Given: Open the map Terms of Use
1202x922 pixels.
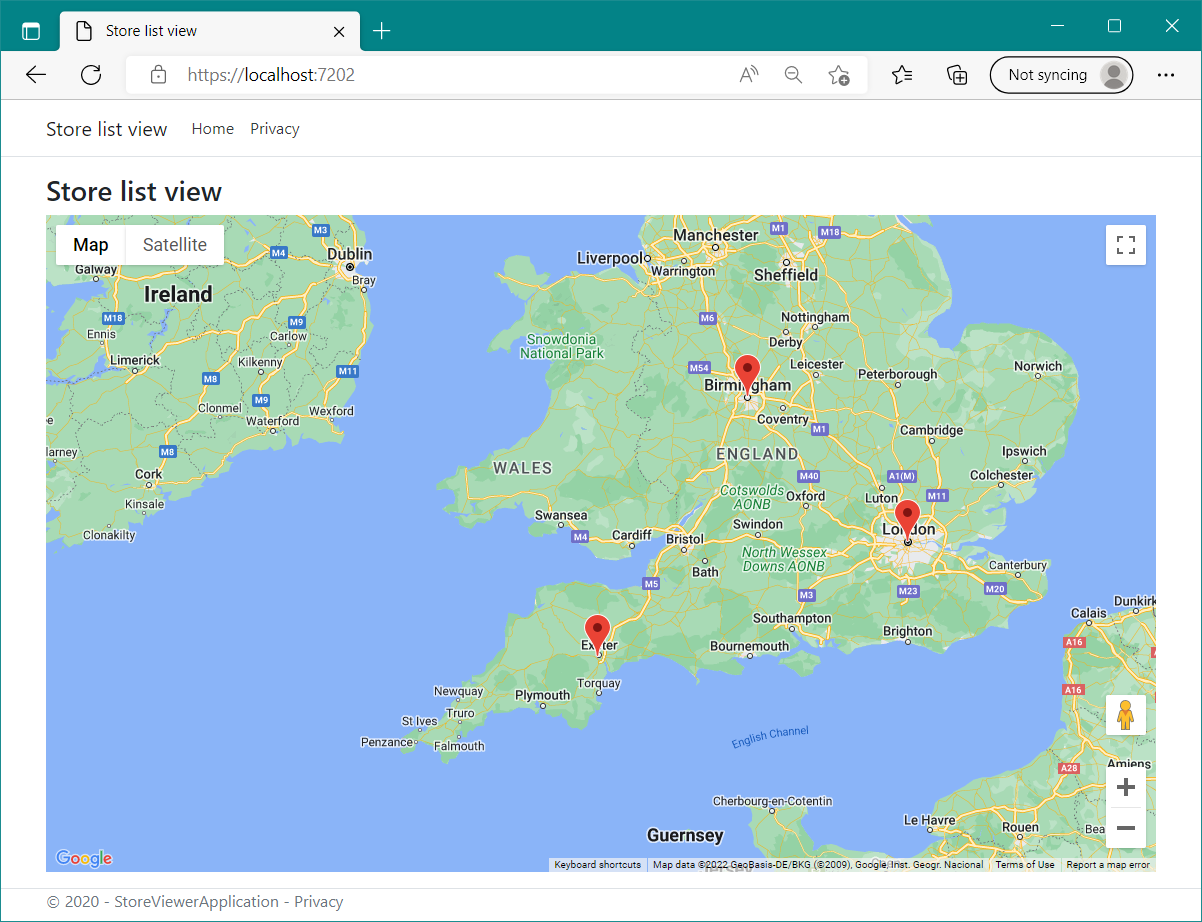Looking at the screenshot, I should pyautogui.click(x=1025, y=865).
